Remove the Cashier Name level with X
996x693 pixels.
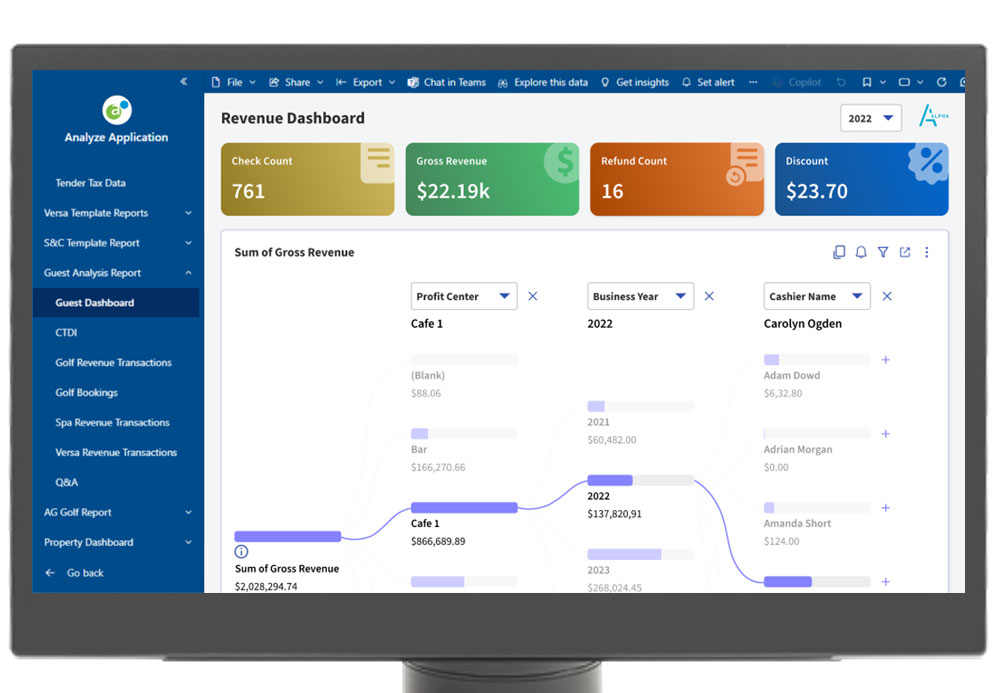pos(887,296)
